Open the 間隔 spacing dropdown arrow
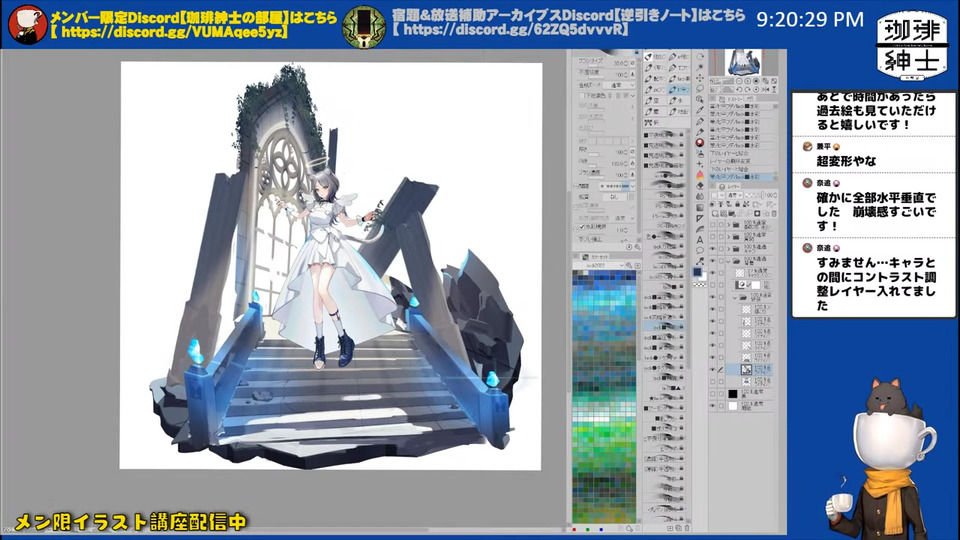Image resolution: width=960 pixels, height=540 pixels. point(632,186)
